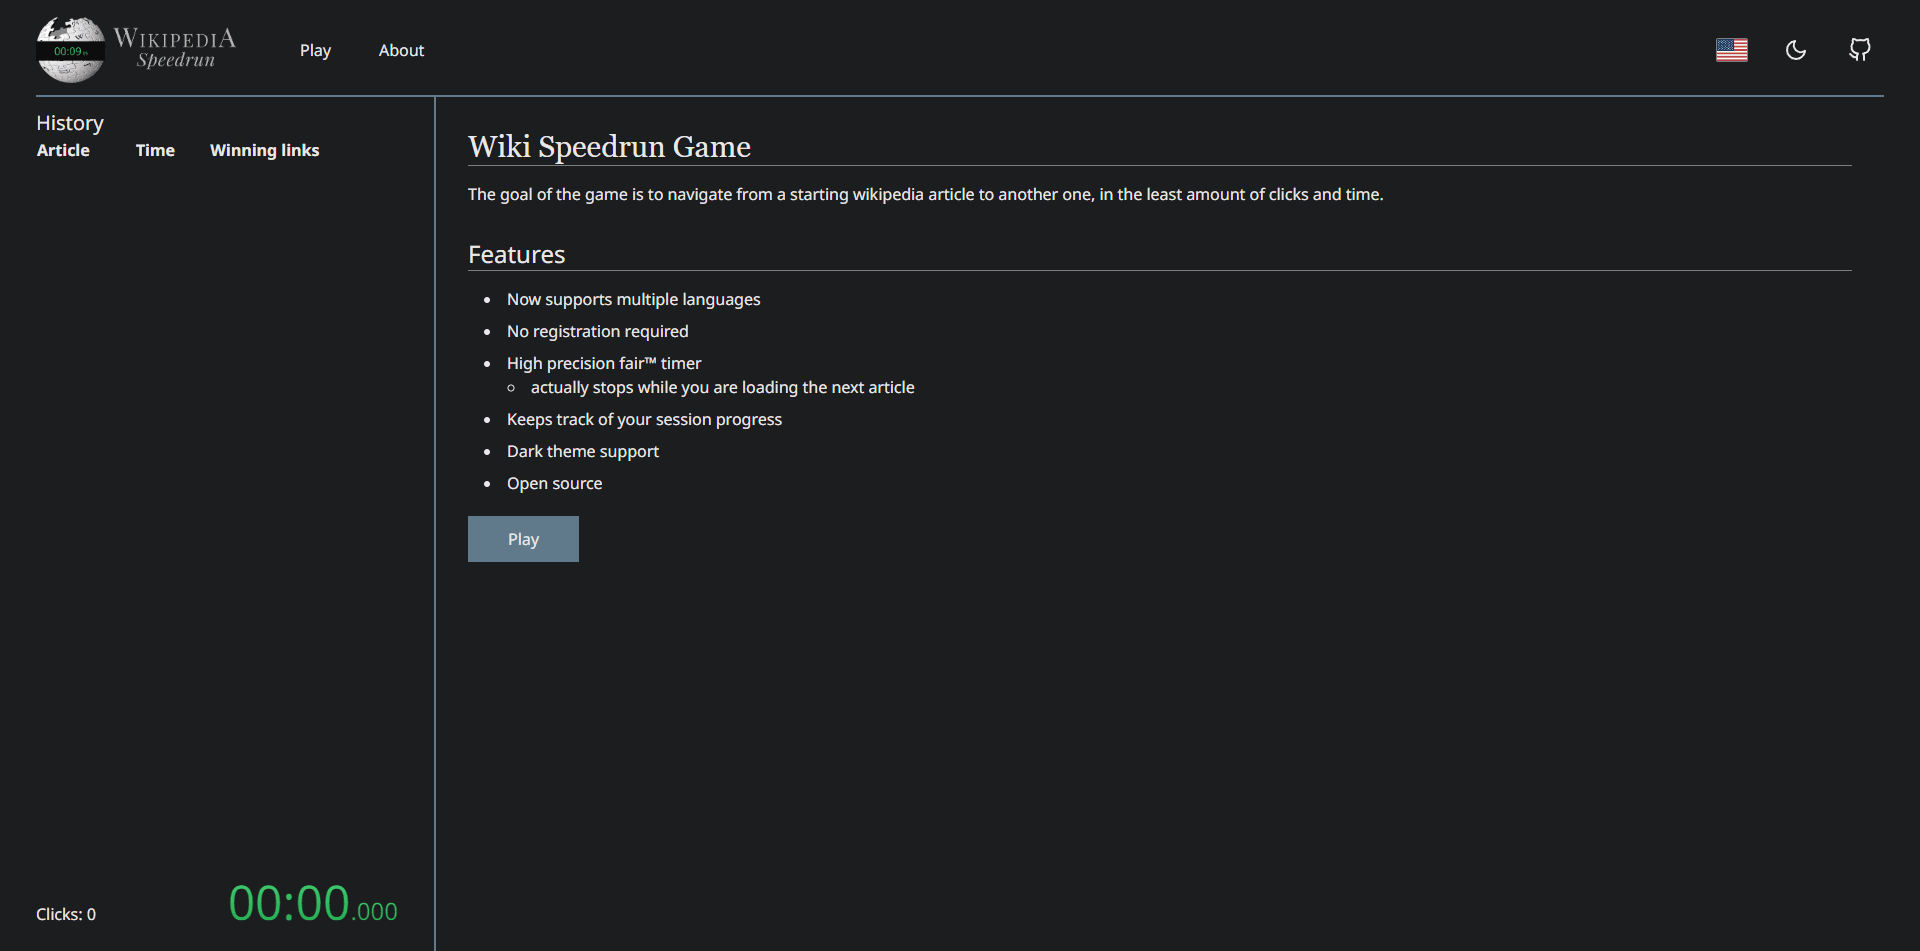This screenshot has height=951, width=1920.
Task: Click the Wikipedia Speedrun globe logo
Action: point(70,50)
